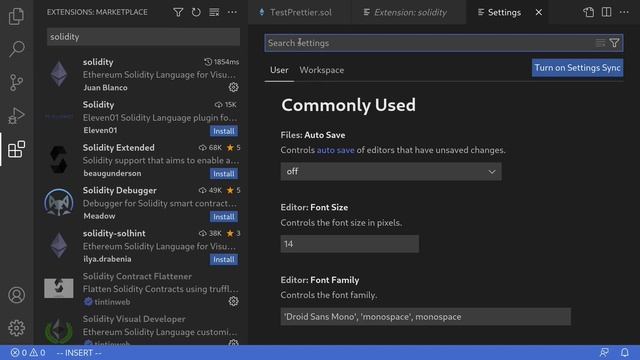Click the Commonly Used heading

[348, 105]
